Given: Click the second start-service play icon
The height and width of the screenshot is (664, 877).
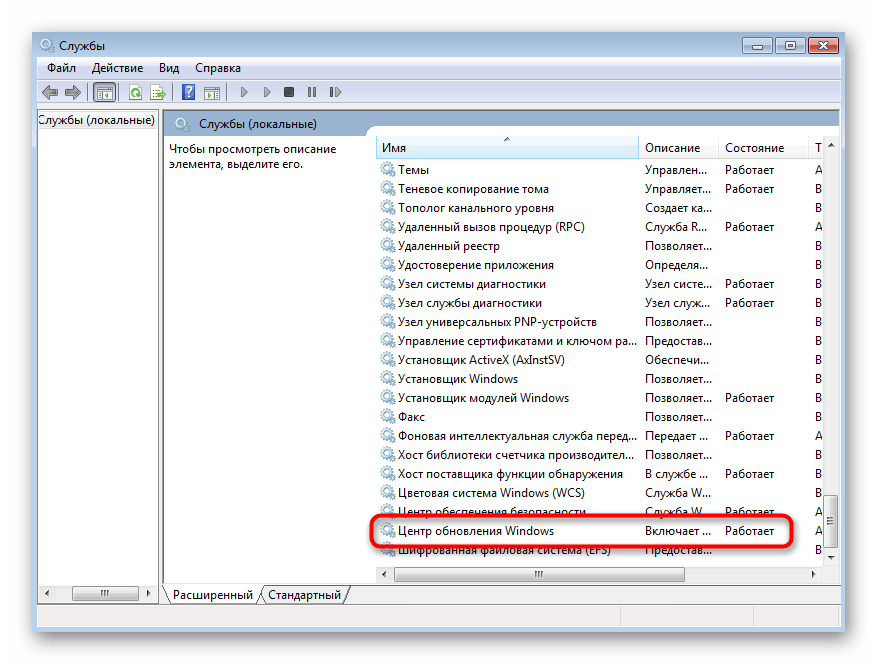Looking at the screenshot, I should (x=267, y=92).
